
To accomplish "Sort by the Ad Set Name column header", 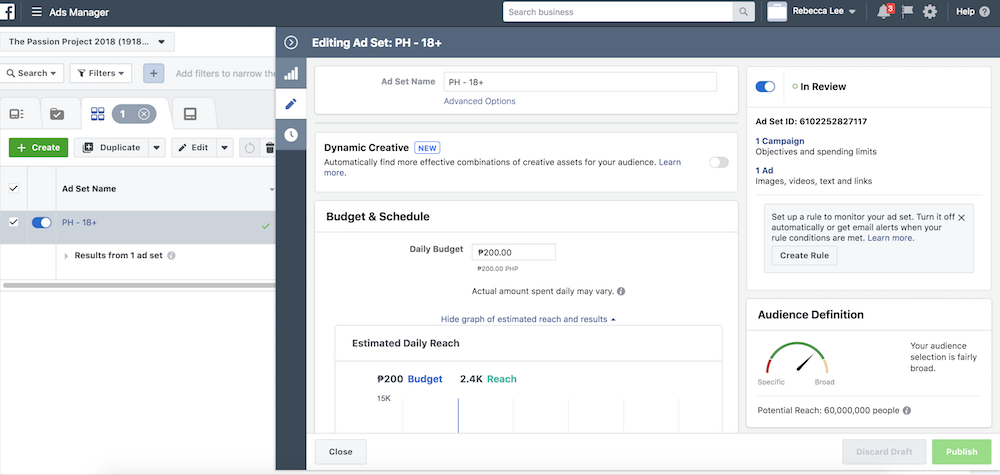I will pyautogui.click(x=89, y=189).
